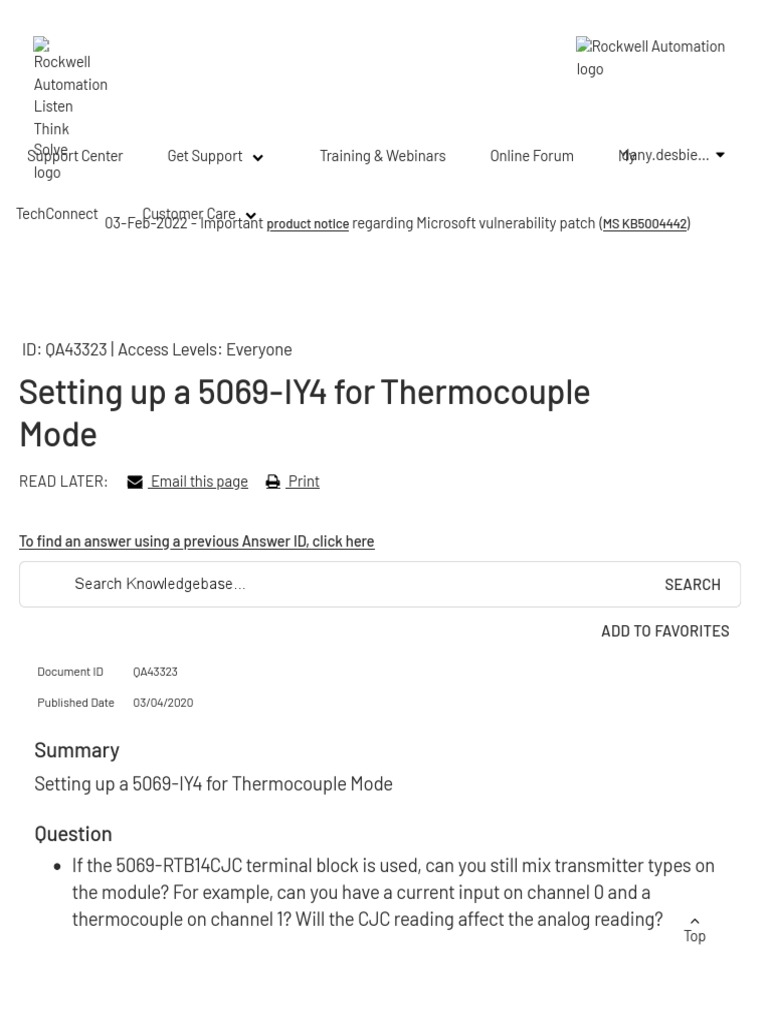Open the MS KB5004442 link

click(644, 224)
